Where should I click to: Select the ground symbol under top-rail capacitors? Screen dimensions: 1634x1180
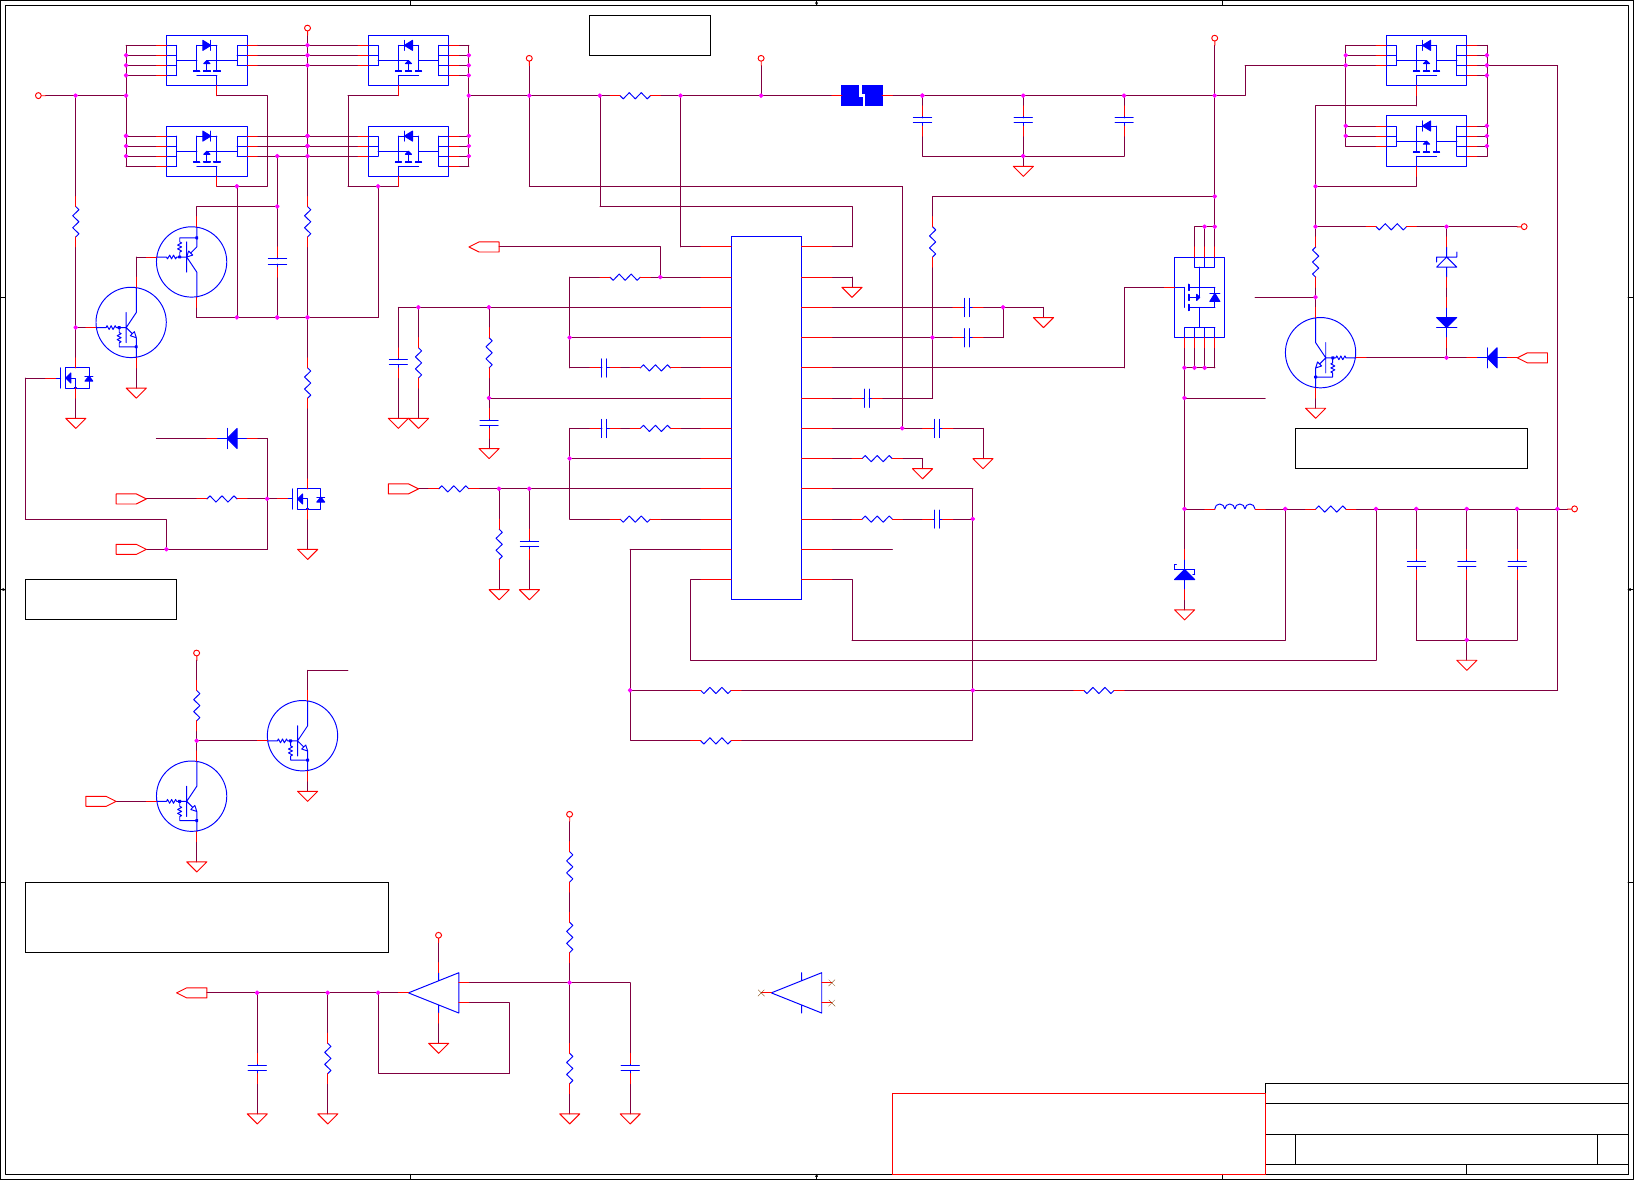click(x=1023, y=171)
